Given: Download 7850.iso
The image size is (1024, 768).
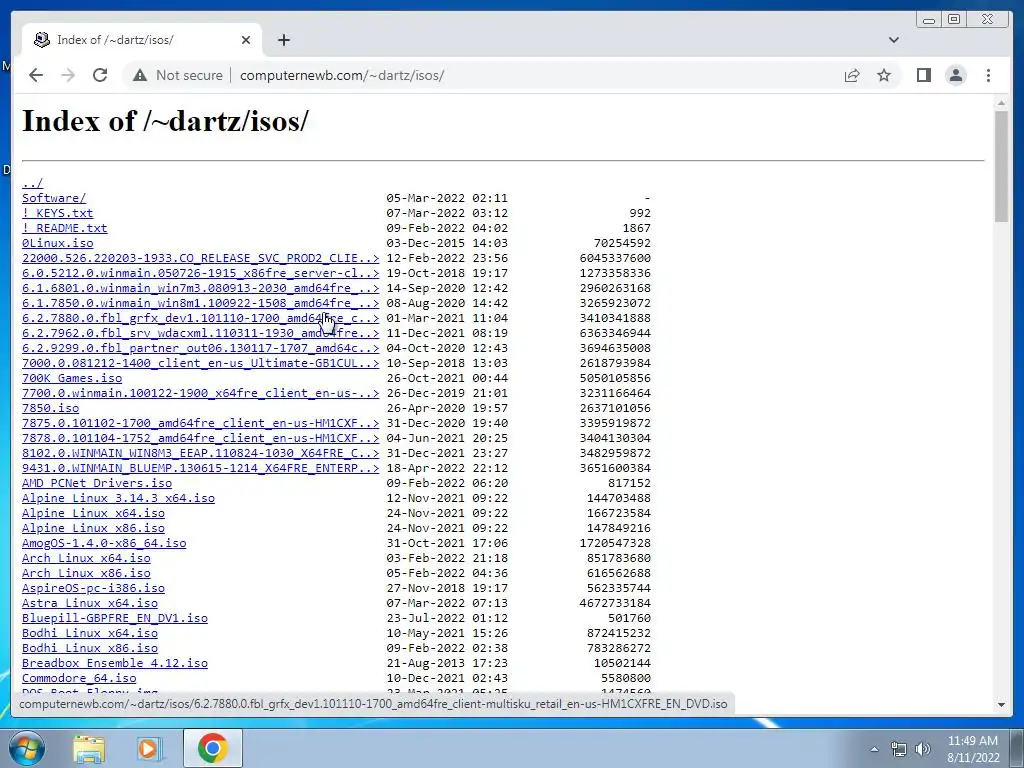Looking at the screenshot, I should tap(50, 408).
